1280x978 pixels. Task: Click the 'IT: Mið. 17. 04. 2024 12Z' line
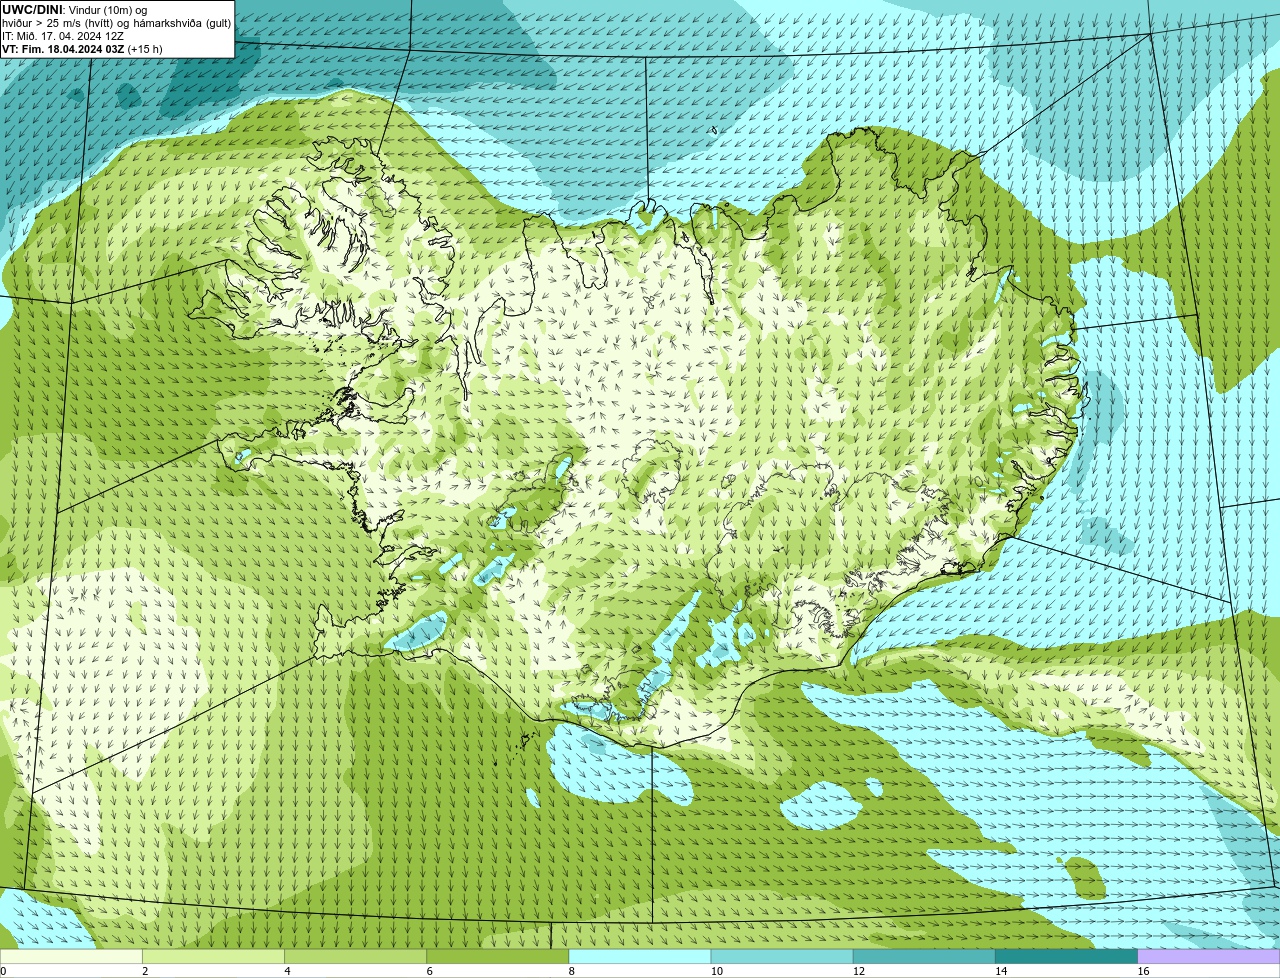point(63,36)
